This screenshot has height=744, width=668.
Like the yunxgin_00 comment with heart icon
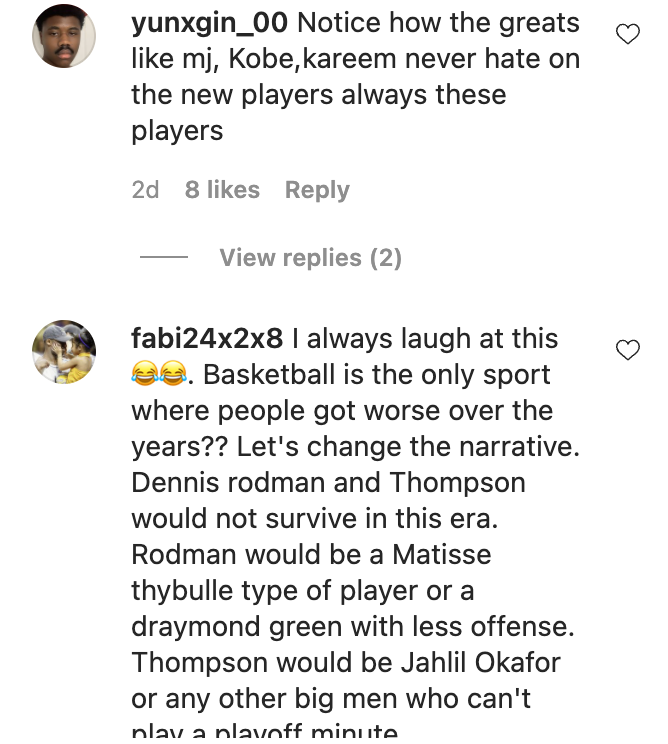pyautogui.click(x=627, y=35)
